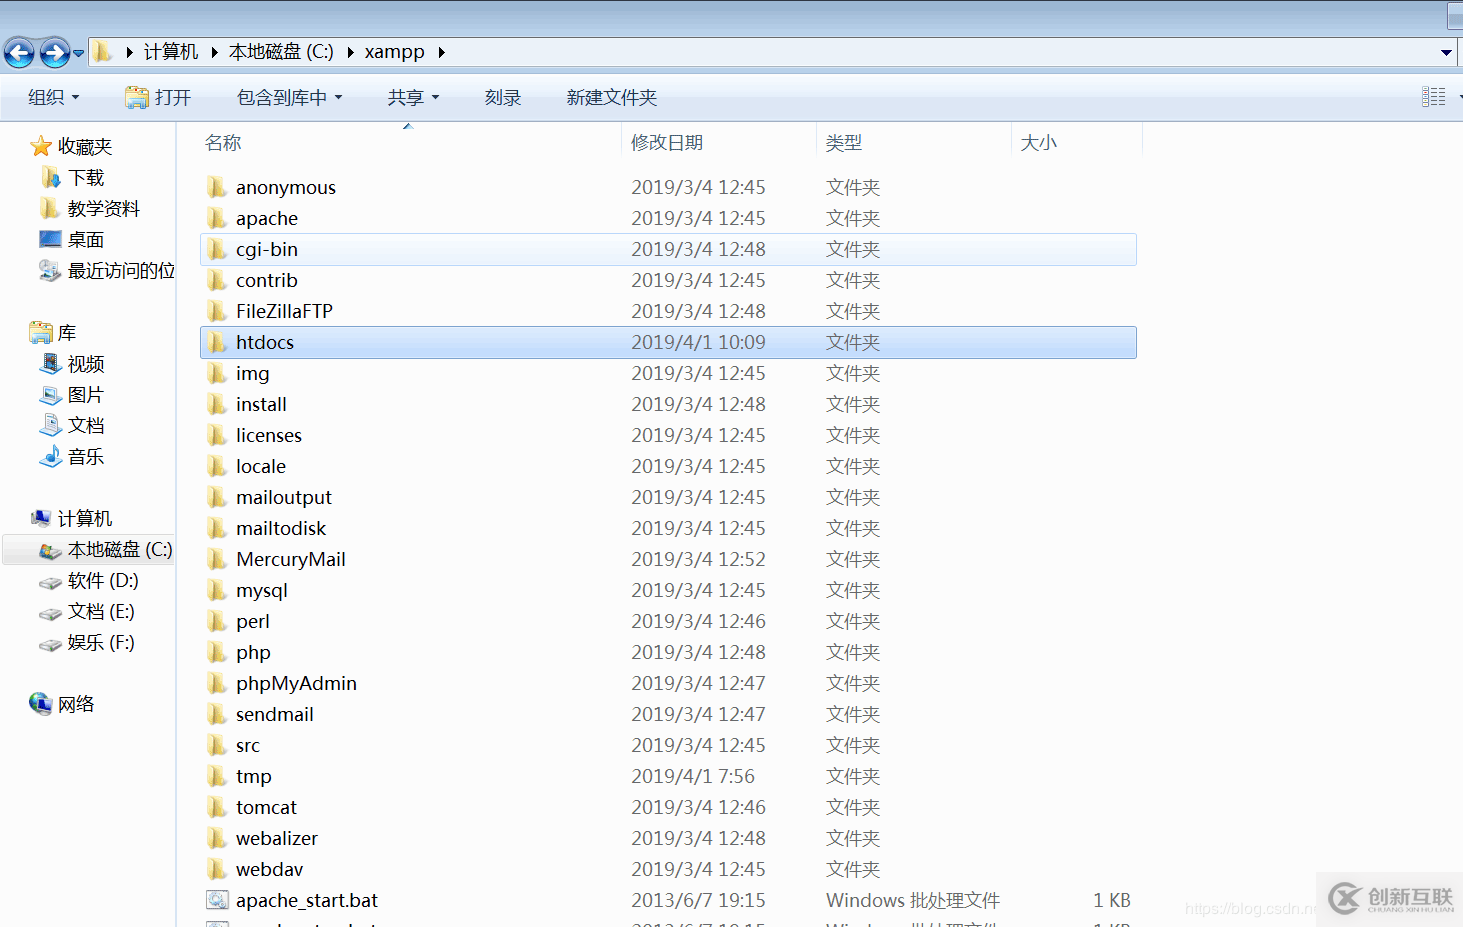Select the tomcat folder icon
The height and width of the screenshot is (927, 1463).
pyautogui.click(x=217, y=807)
